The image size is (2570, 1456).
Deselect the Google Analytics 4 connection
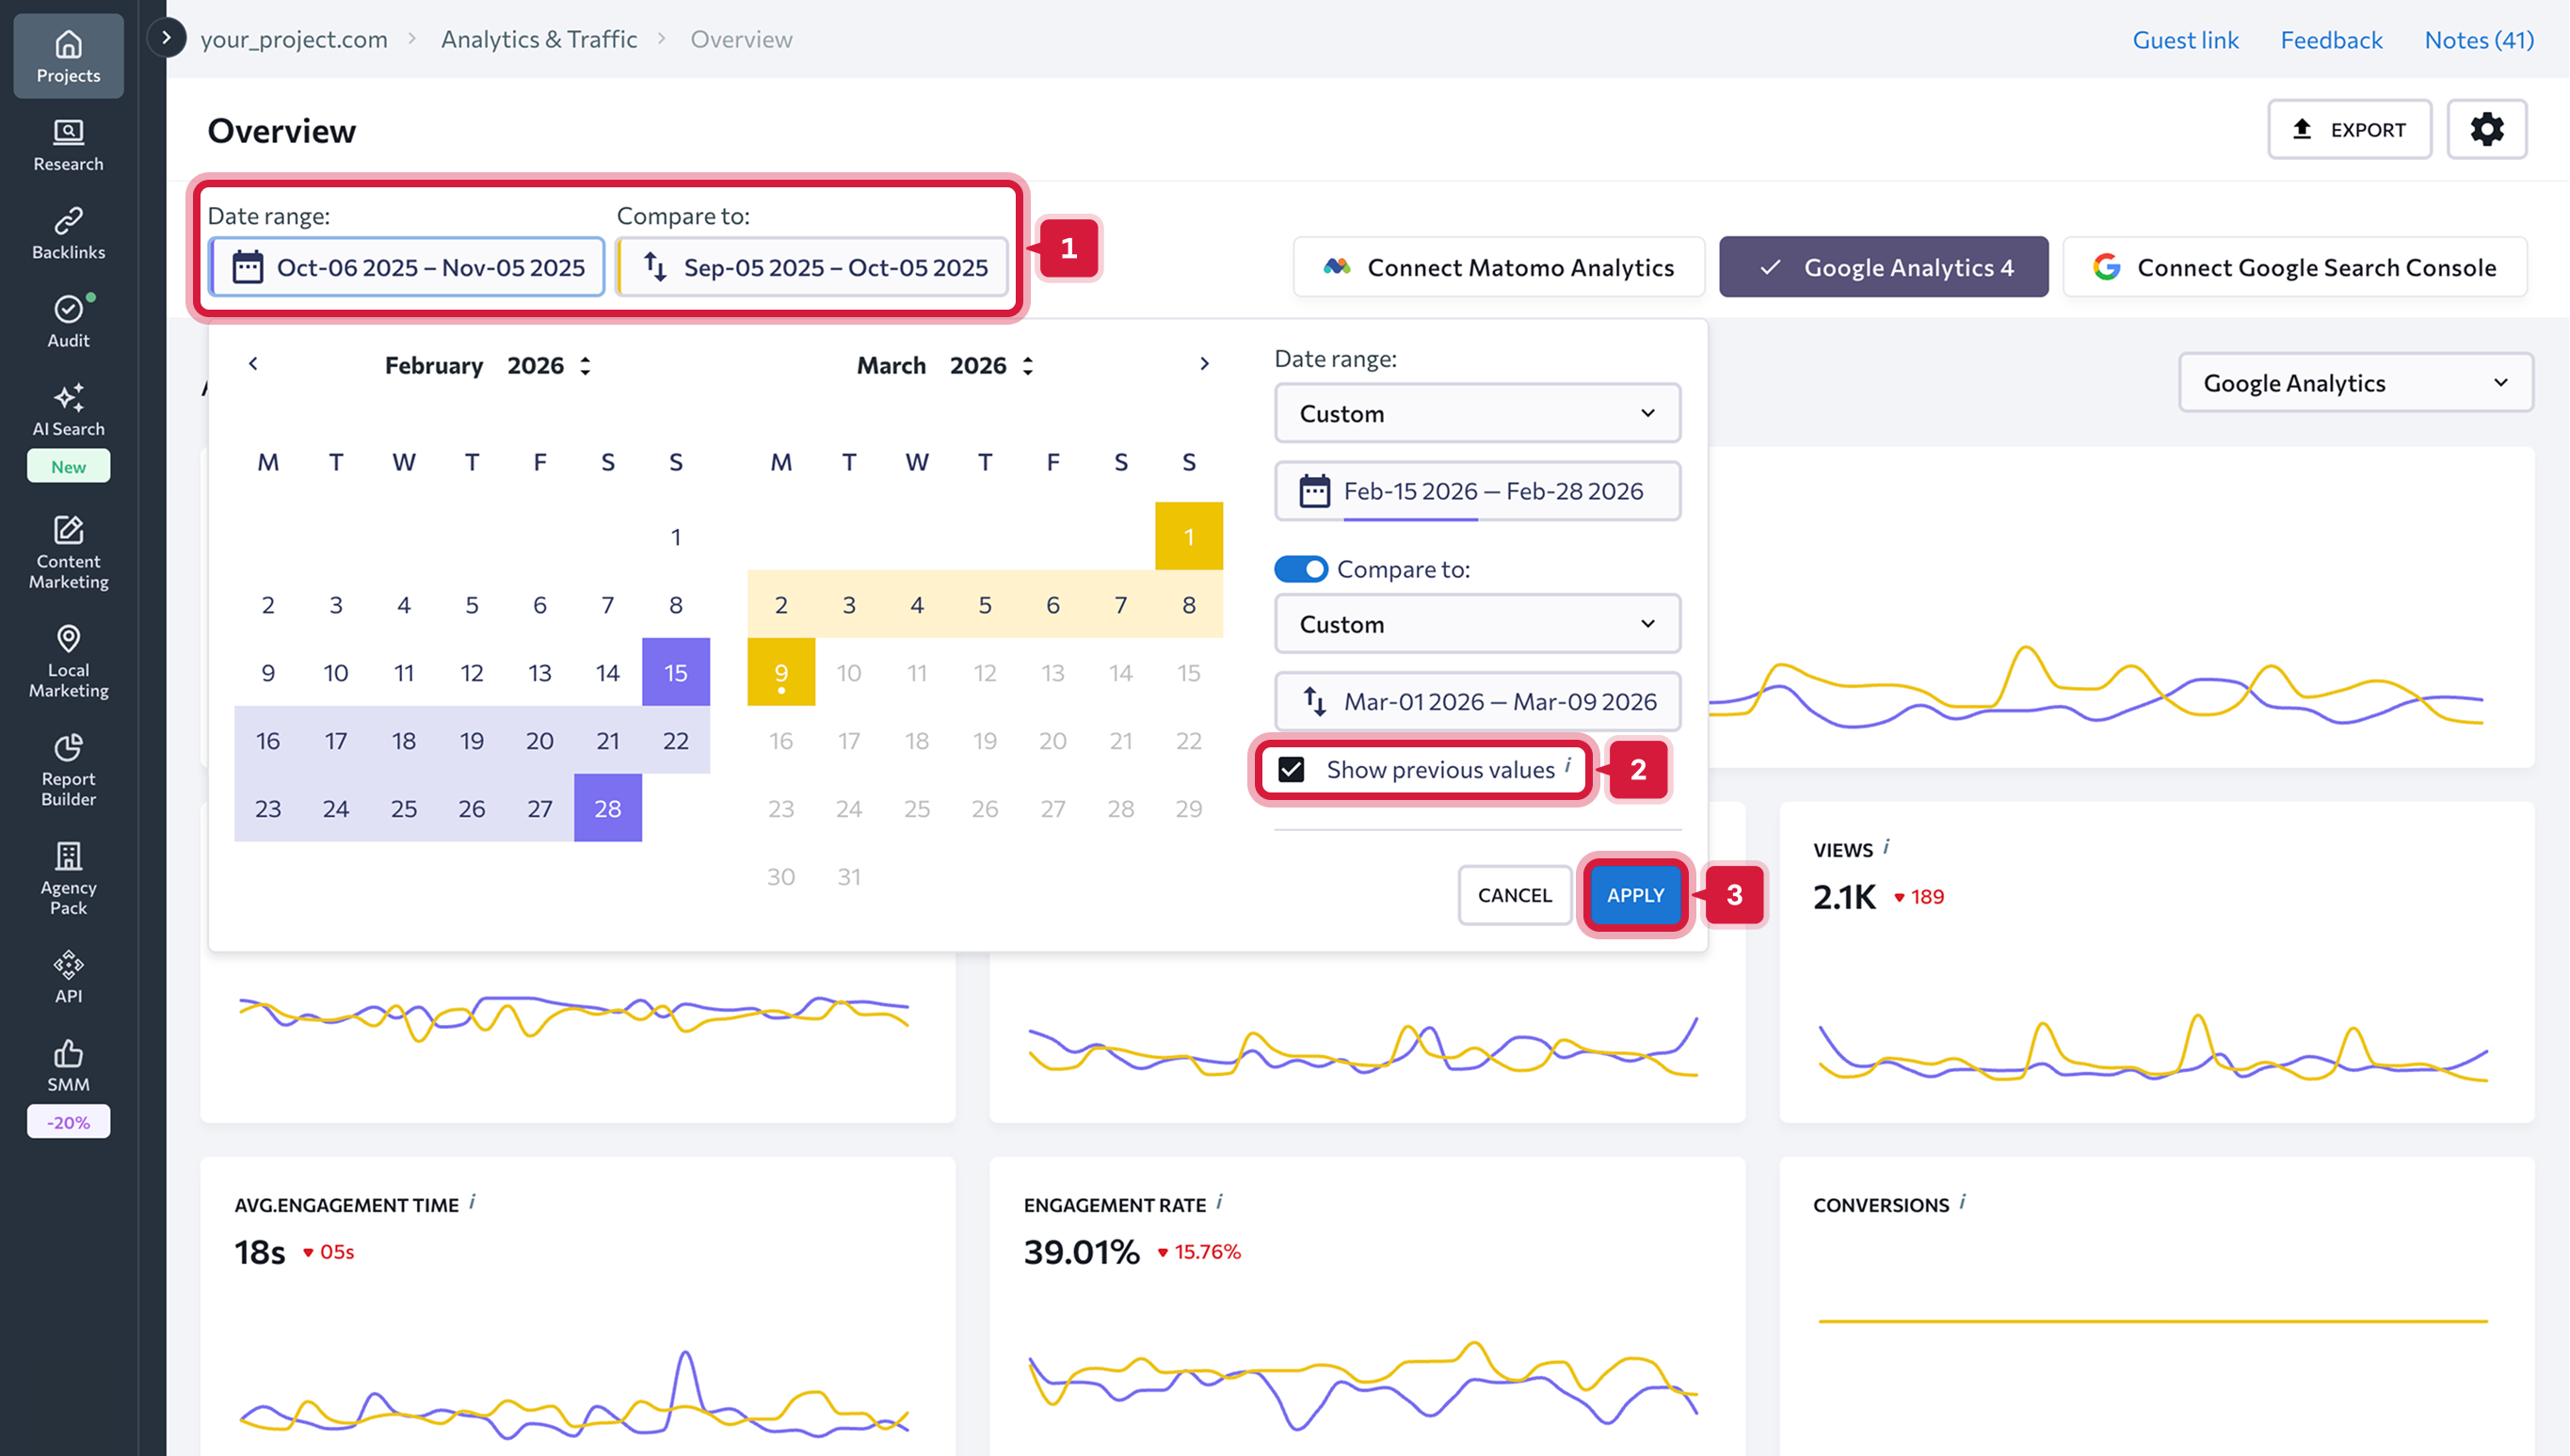click(1883, 267)
